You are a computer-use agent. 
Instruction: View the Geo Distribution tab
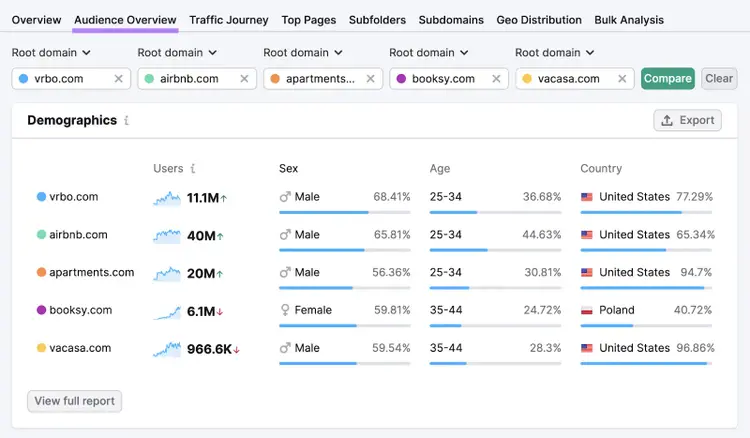point(539,20)
